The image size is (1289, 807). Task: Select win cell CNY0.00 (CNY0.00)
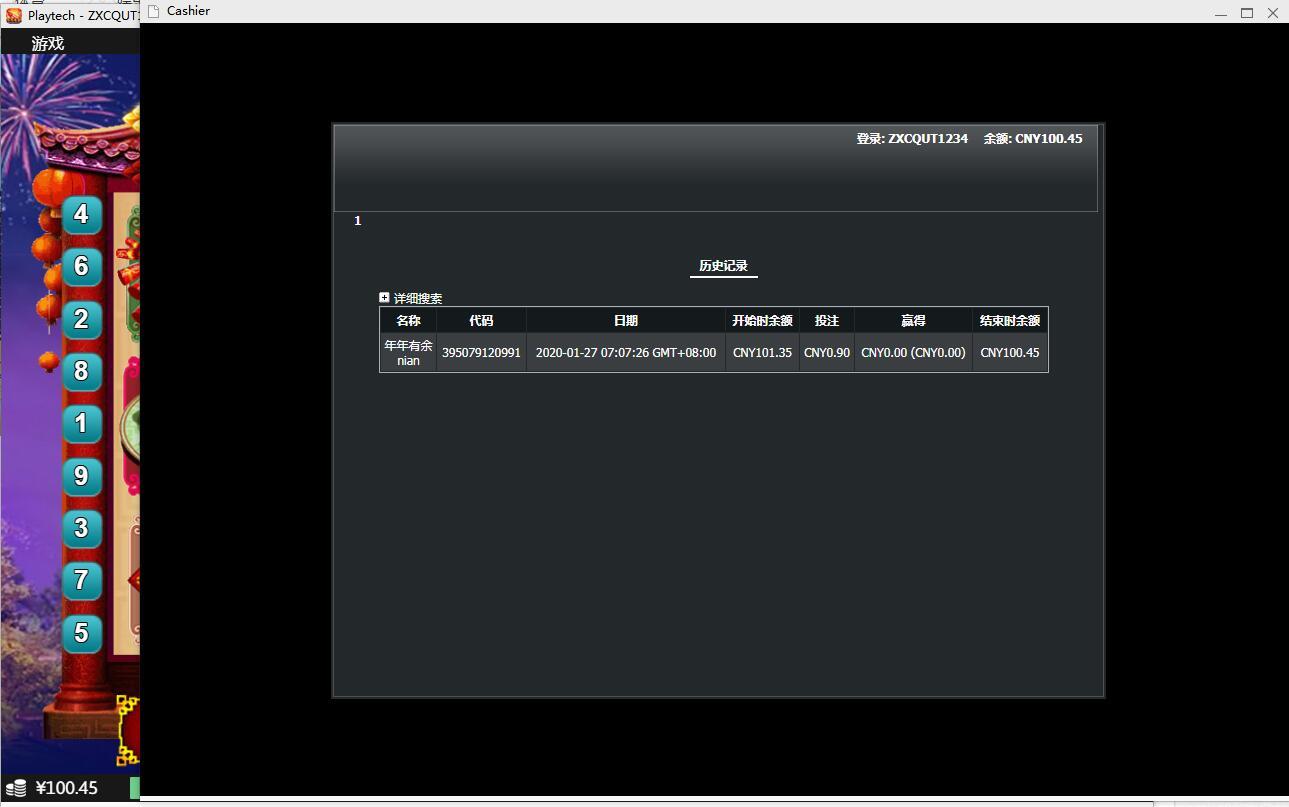pos(913,353)
